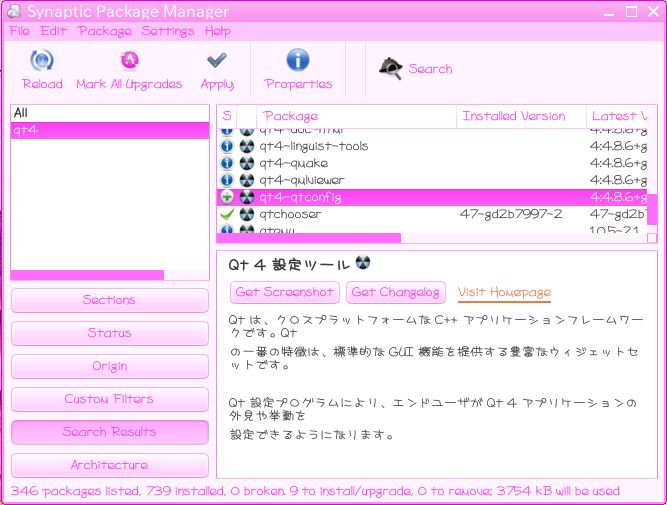Select the qt4-linguist-tools package name

click(314, 146)
